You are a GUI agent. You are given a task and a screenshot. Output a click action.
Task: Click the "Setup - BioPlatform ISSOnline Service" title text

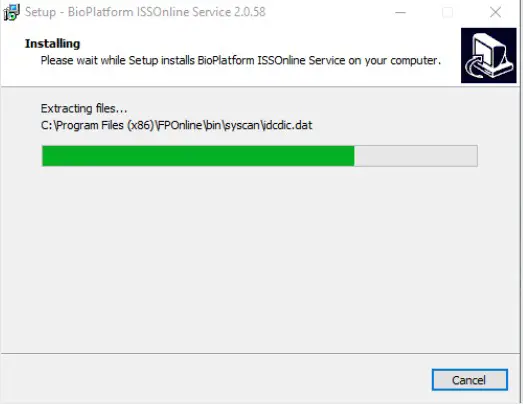128,12
